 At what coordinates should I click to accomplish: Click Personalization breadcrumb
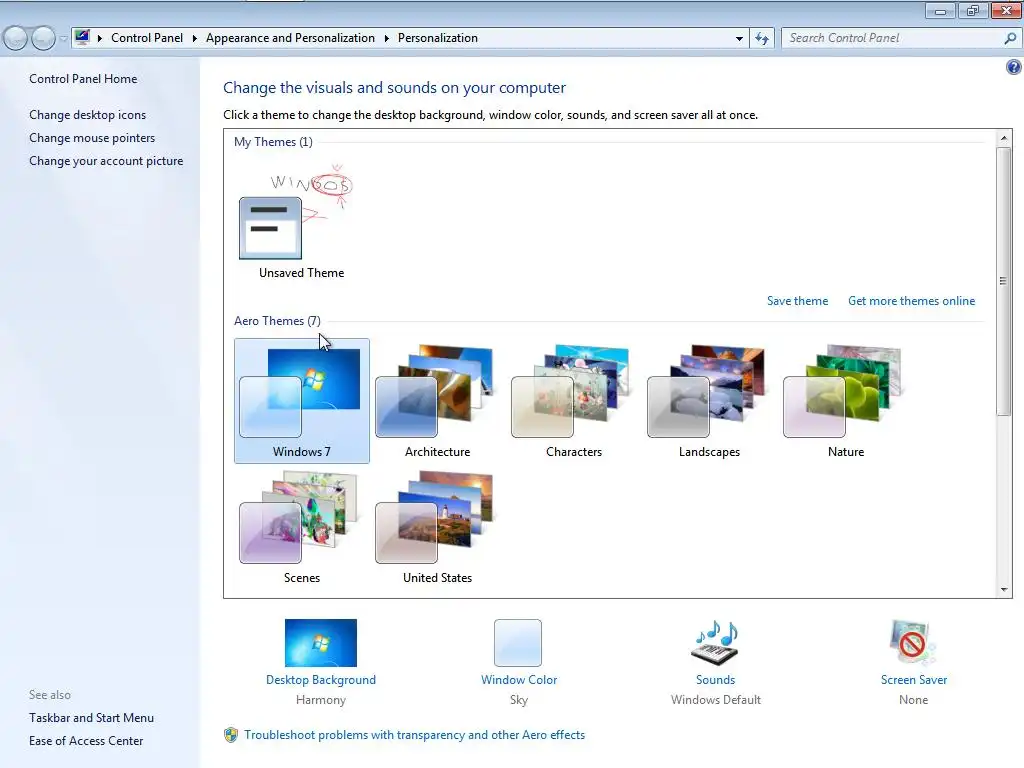tap(438, 38)
